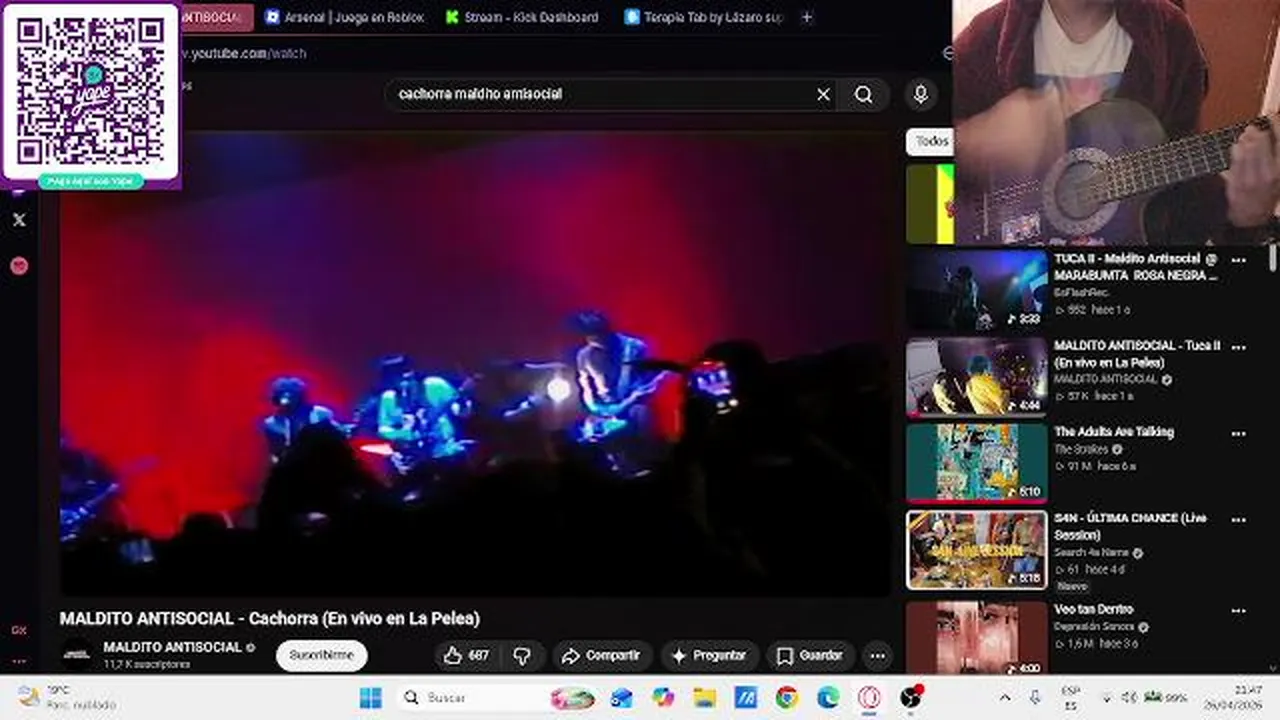Click 'Search 4a Name' channel name
Image resolution: width=1280 pixels, height=720 pixels.
1092,553
